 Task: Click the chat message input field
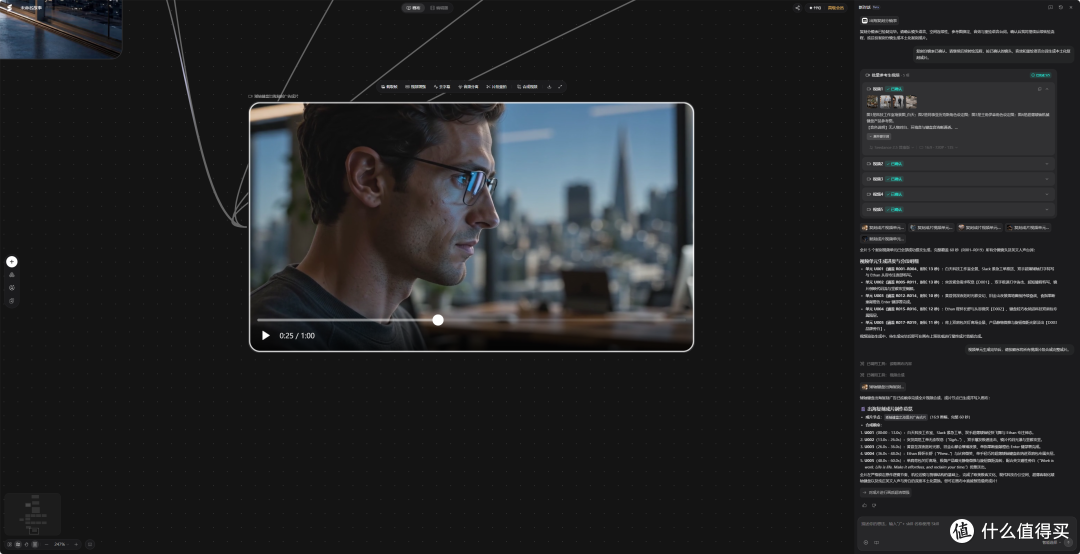click(964, 525)
